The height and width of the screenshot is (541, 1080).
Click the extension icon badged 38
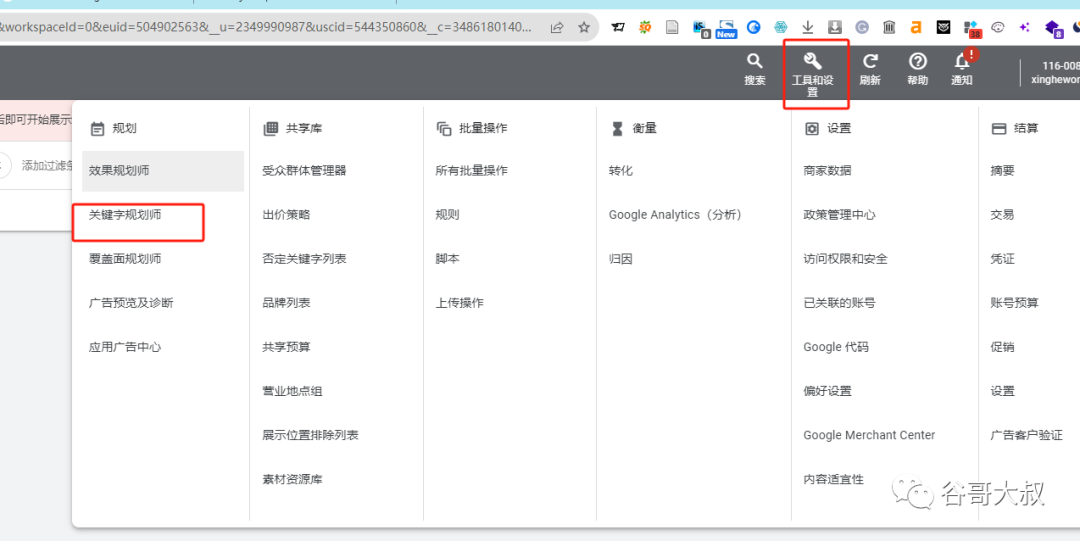point(972,28)
